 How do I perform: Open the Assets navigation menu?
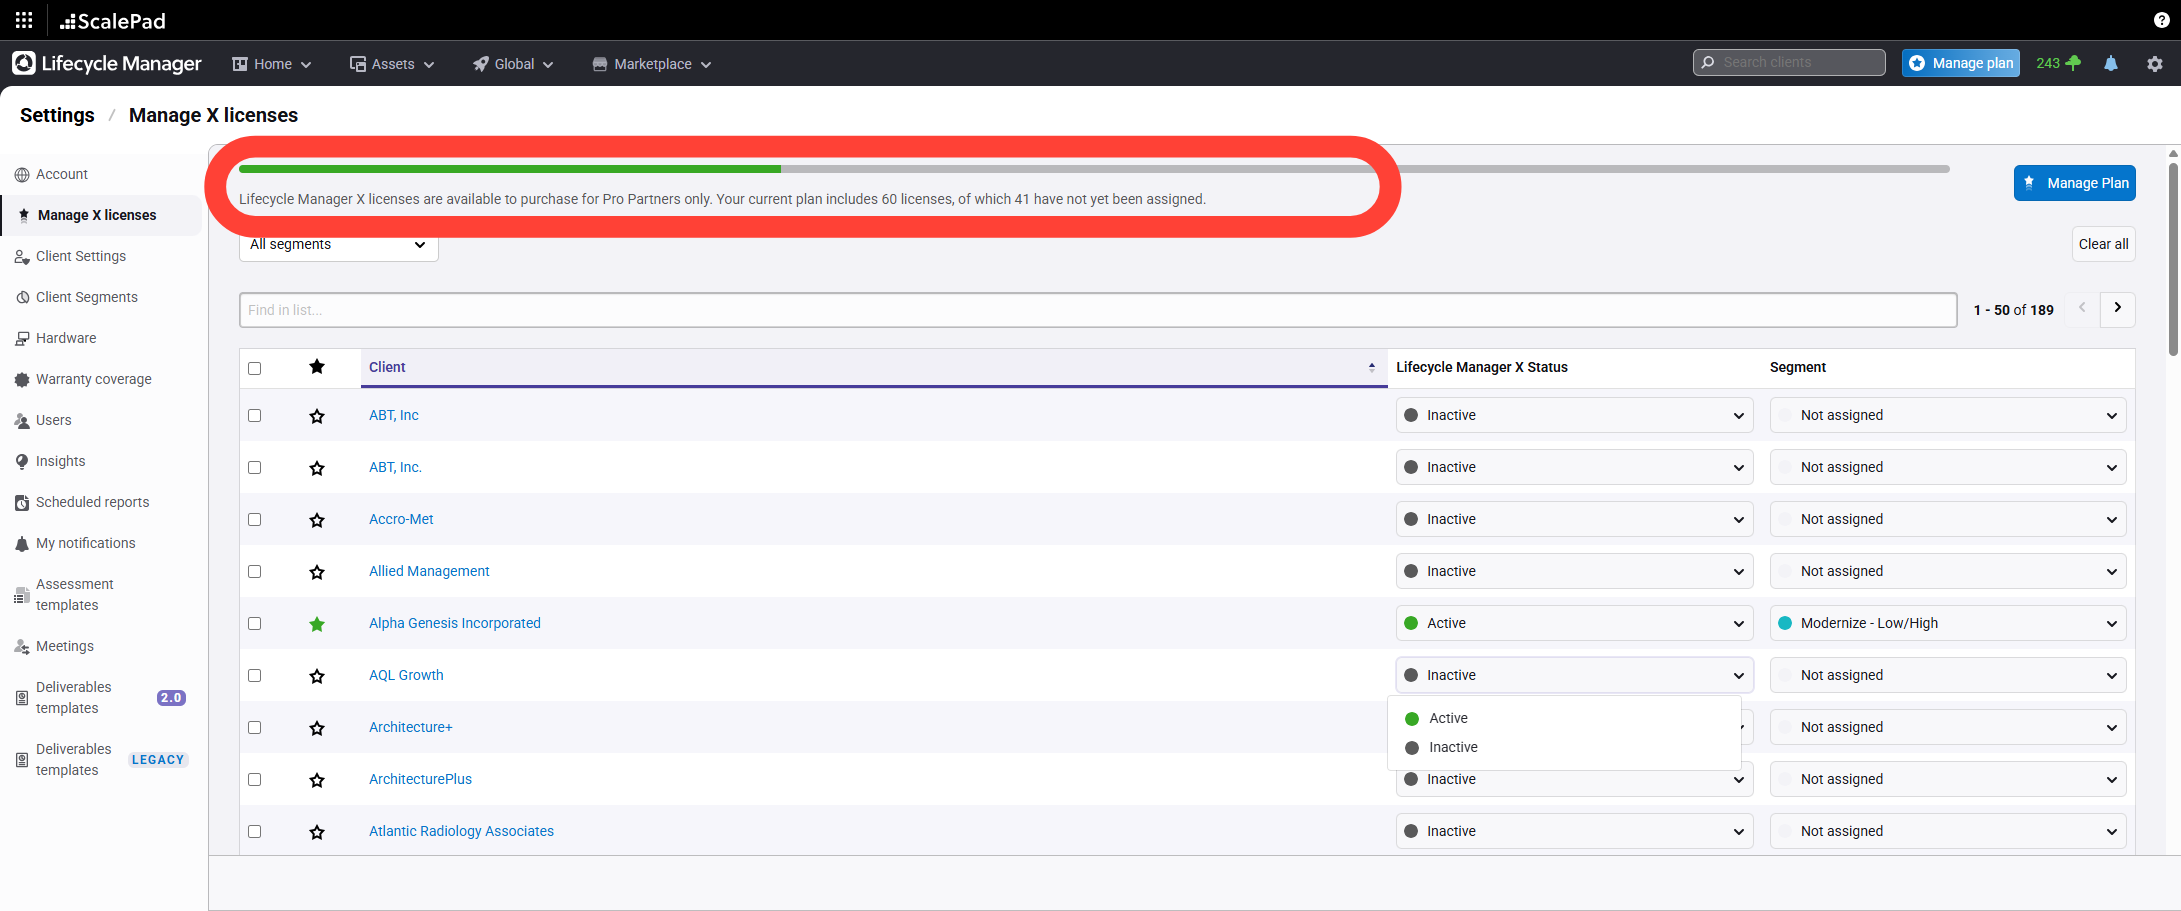(392, 64)
